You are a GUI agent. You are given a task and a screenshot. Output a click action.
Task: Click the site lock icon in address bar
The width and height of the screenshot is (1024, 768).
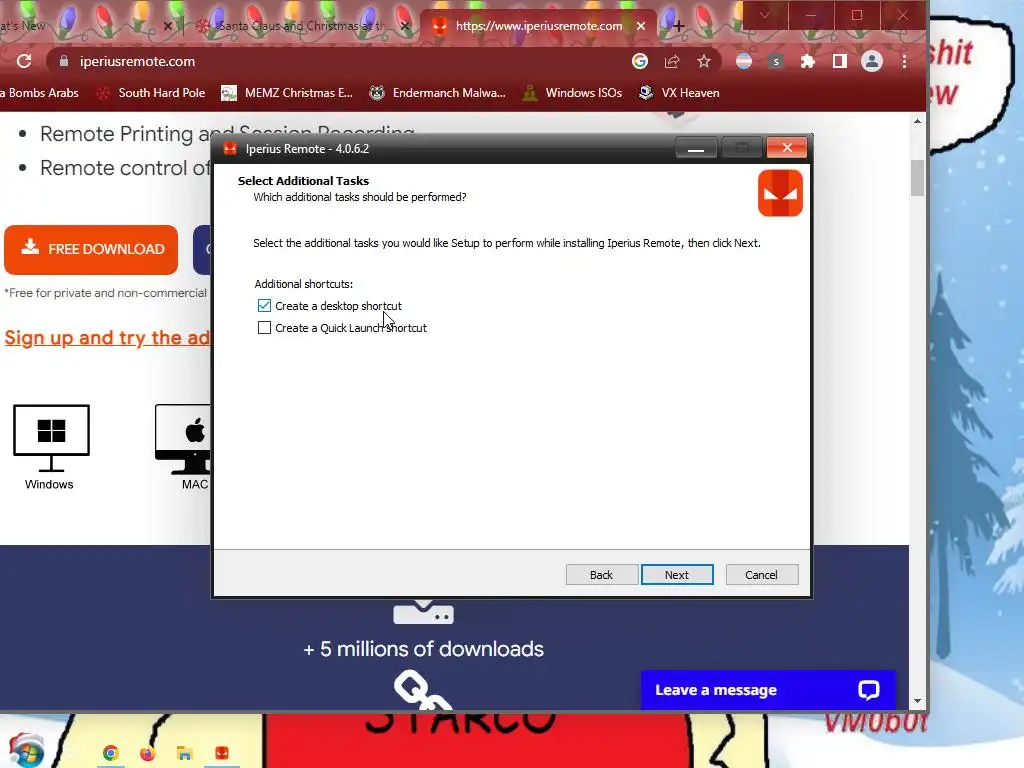pyautogui.click(x=63, y=61)
